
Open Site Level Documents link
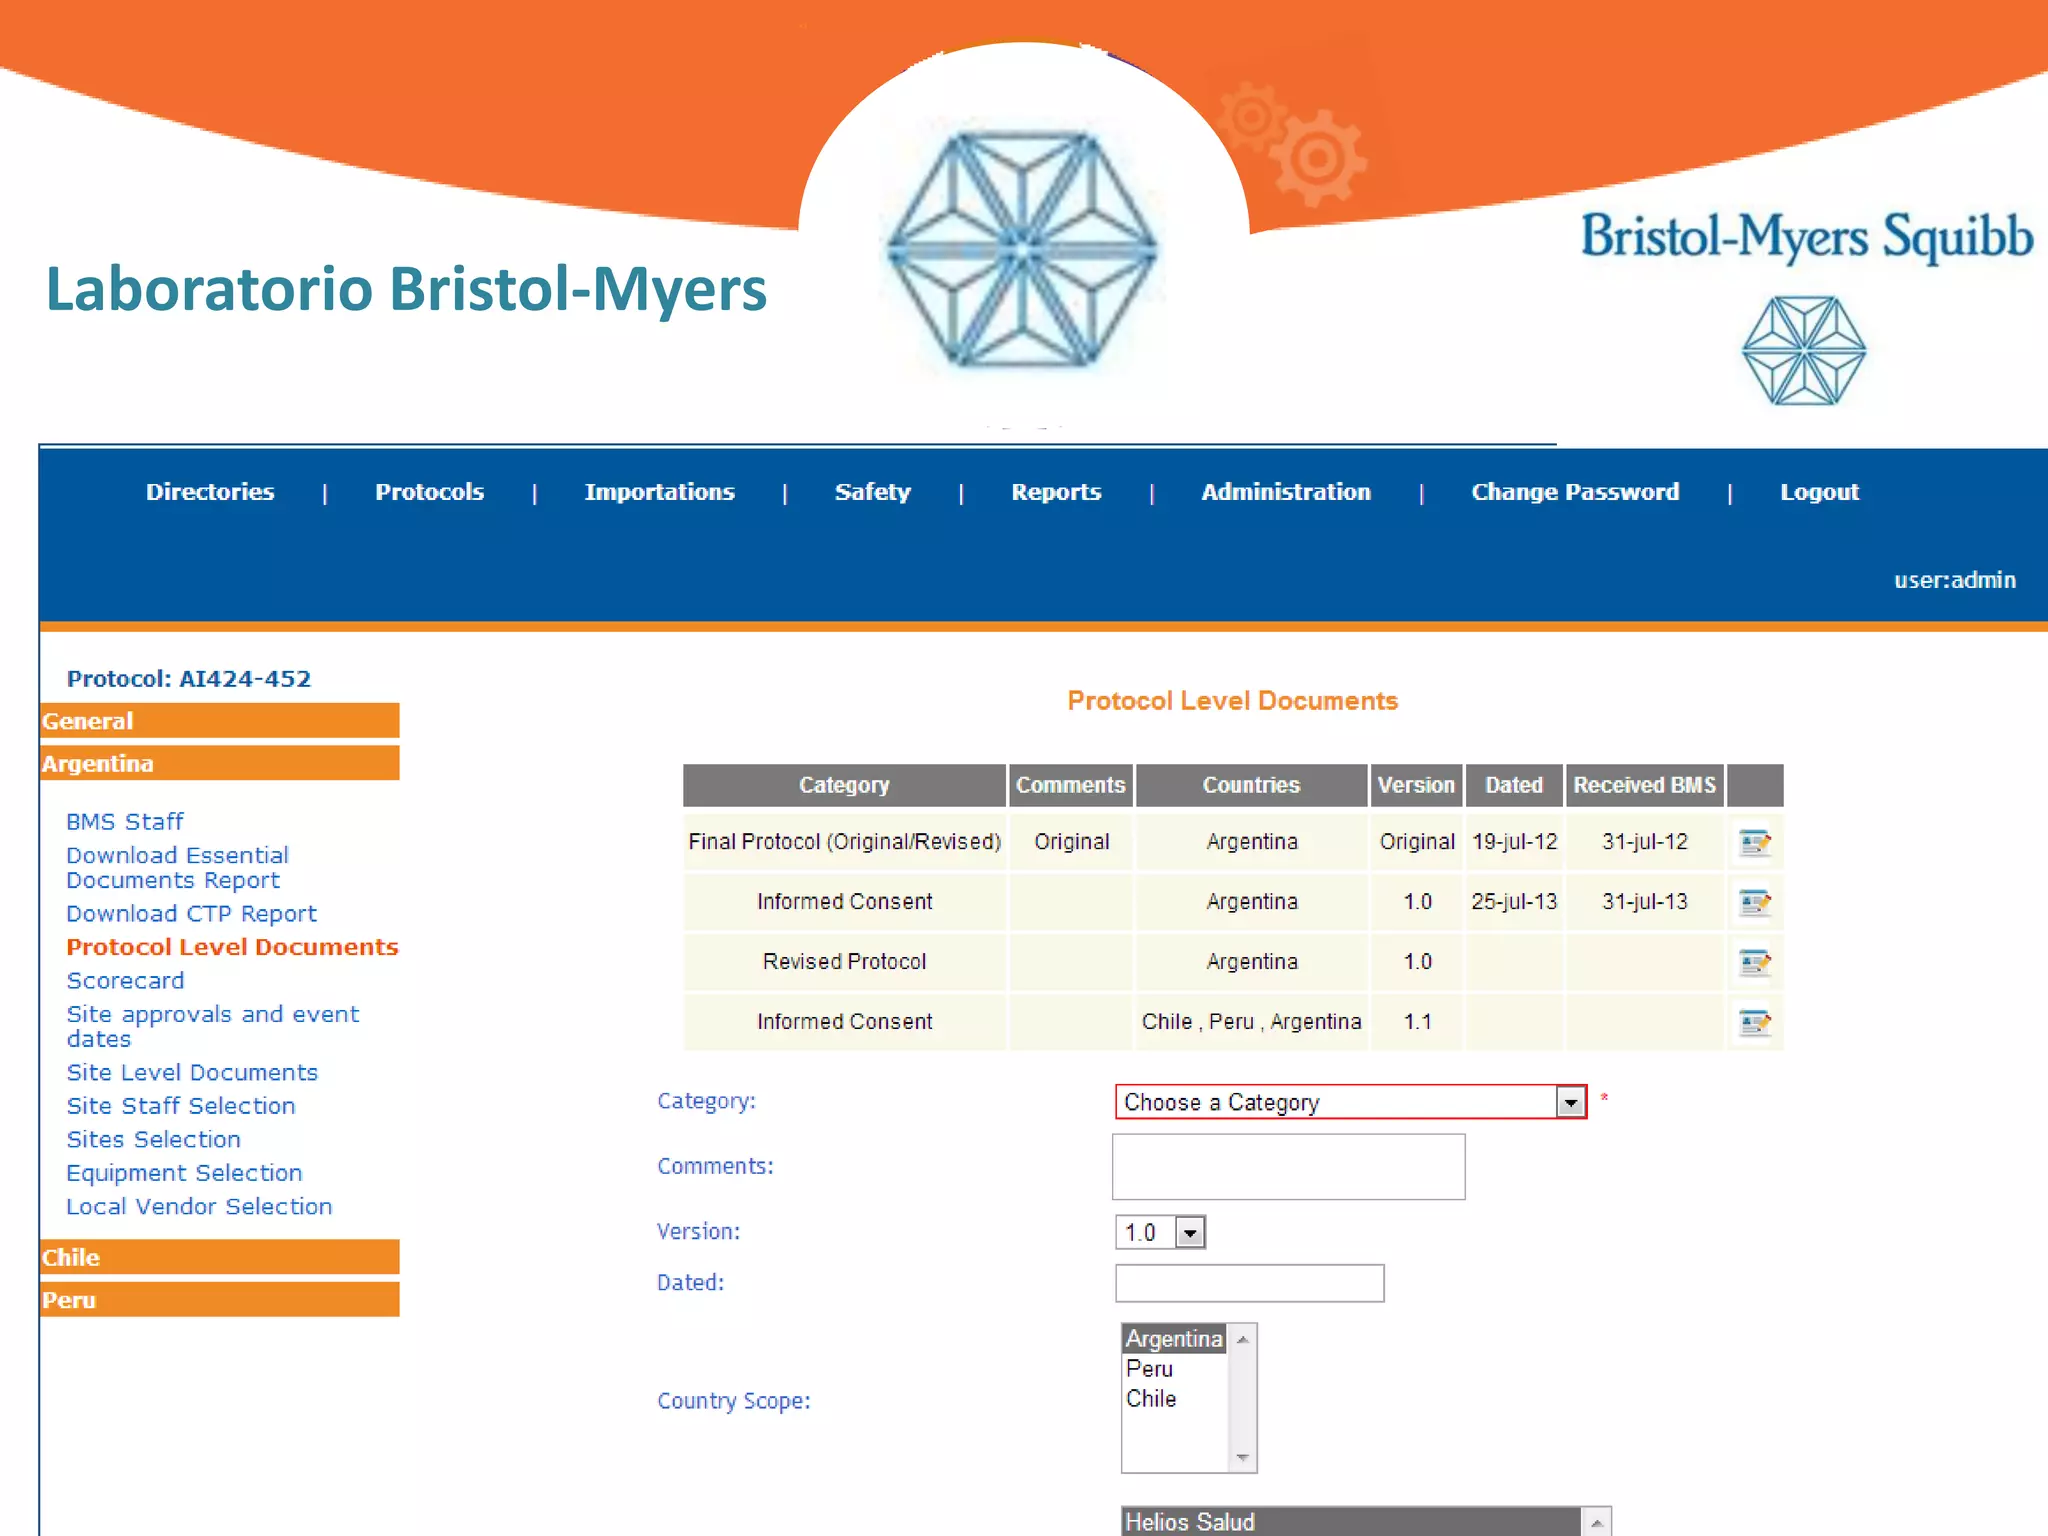click(192, 1073)
